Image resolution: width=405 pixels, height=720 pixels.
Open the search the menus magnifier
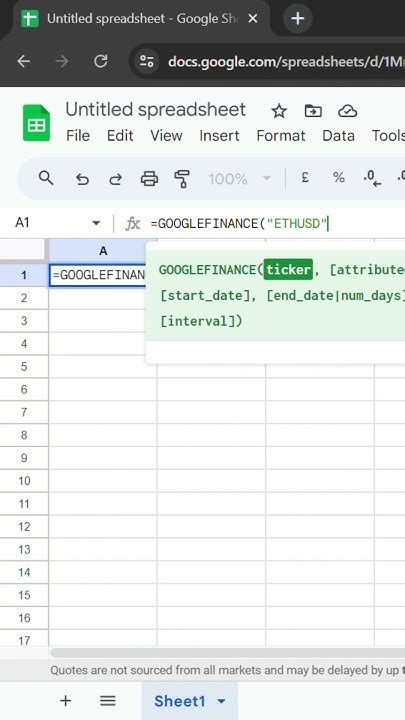(46, 178)
